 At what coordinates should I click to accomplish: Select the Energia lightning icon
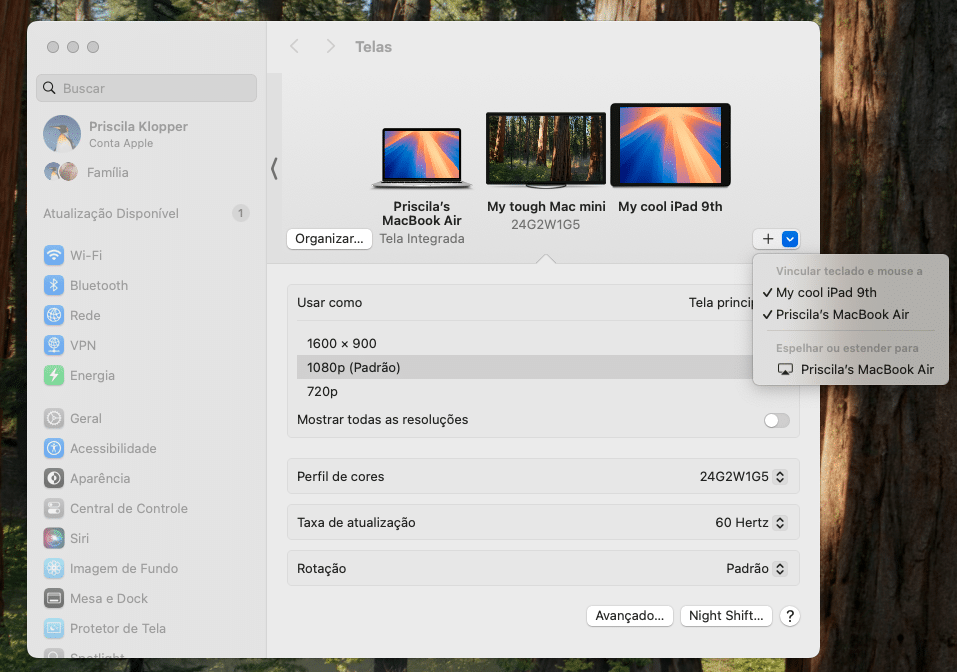[54, 375]
